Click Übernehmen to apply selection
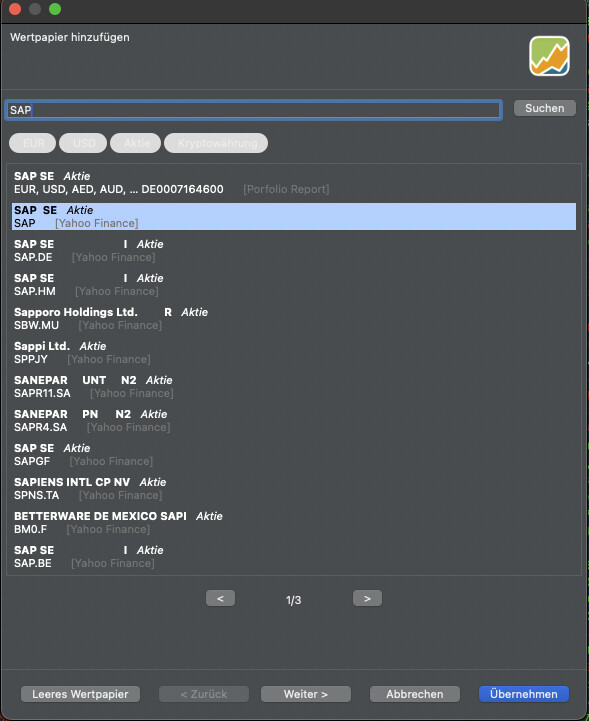Screen dimensions: 589x721 click(524, 694)
